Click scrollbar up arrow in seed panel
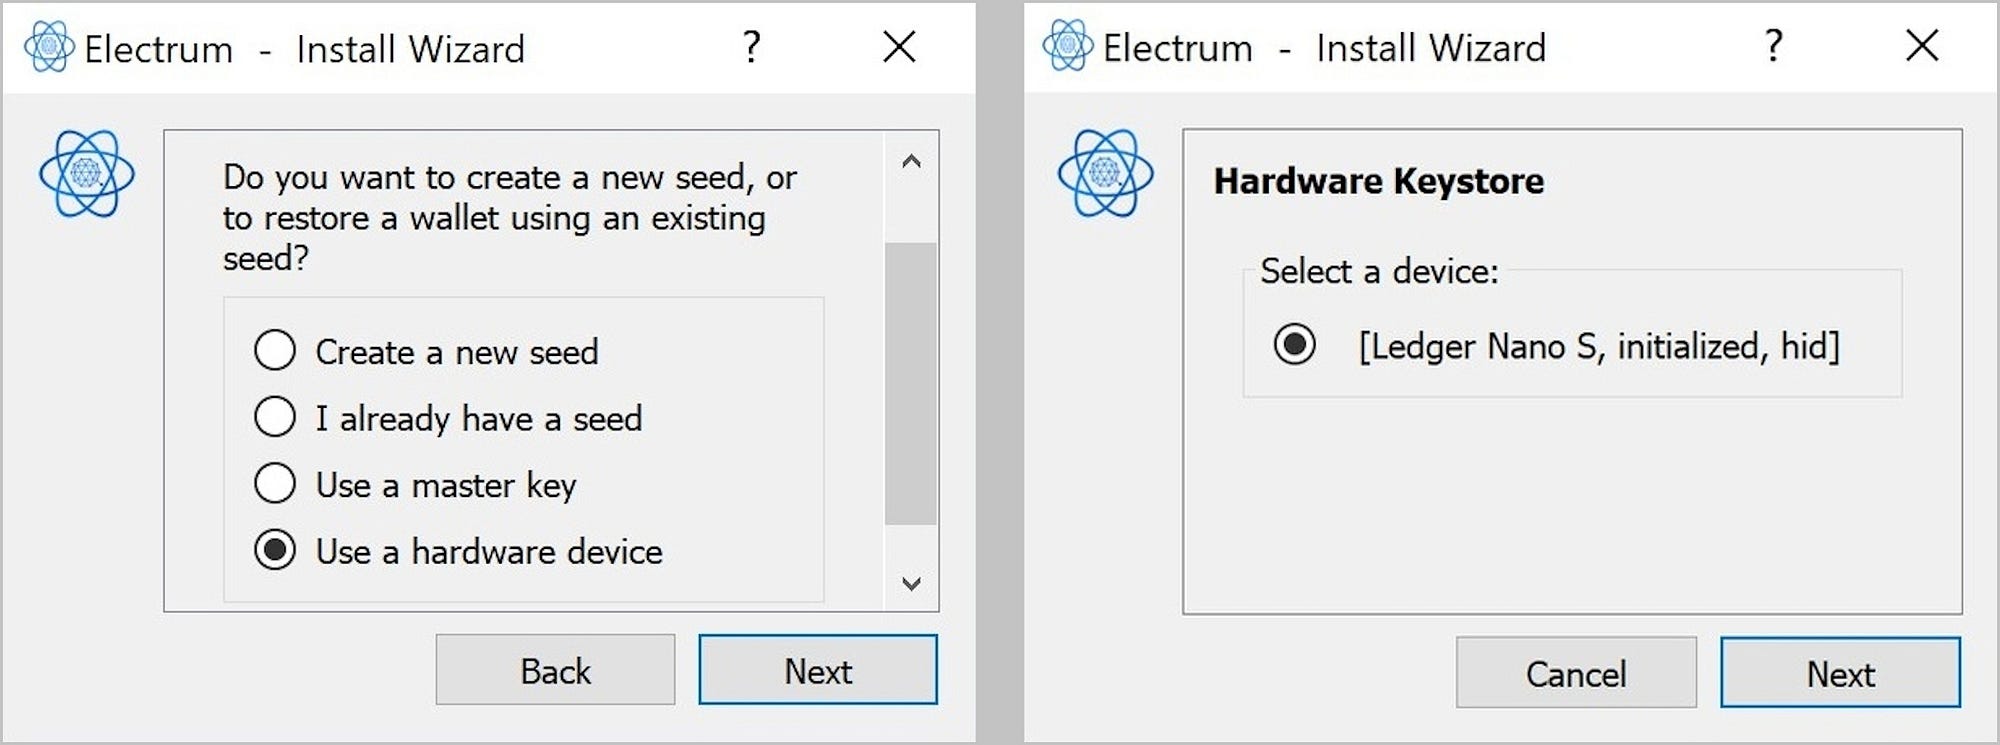Viewport: 2000px width, 745px height. [x=911, y=161]
